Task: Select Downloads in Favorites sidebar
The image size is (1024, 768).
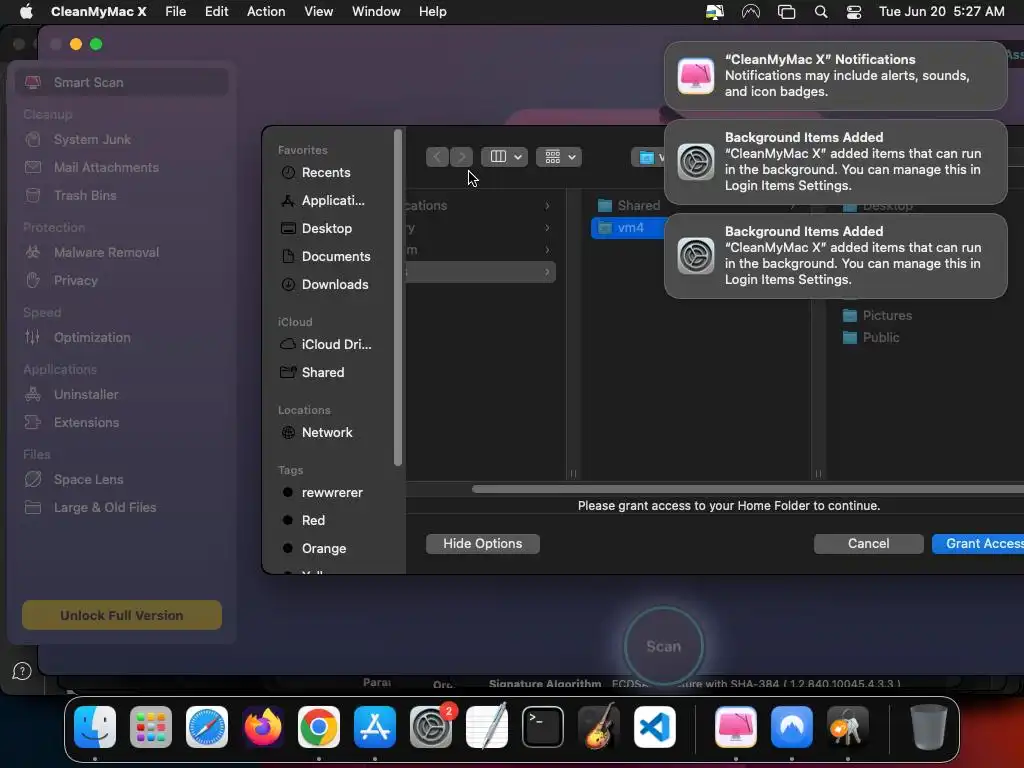Action: click(x=334, y=285)
